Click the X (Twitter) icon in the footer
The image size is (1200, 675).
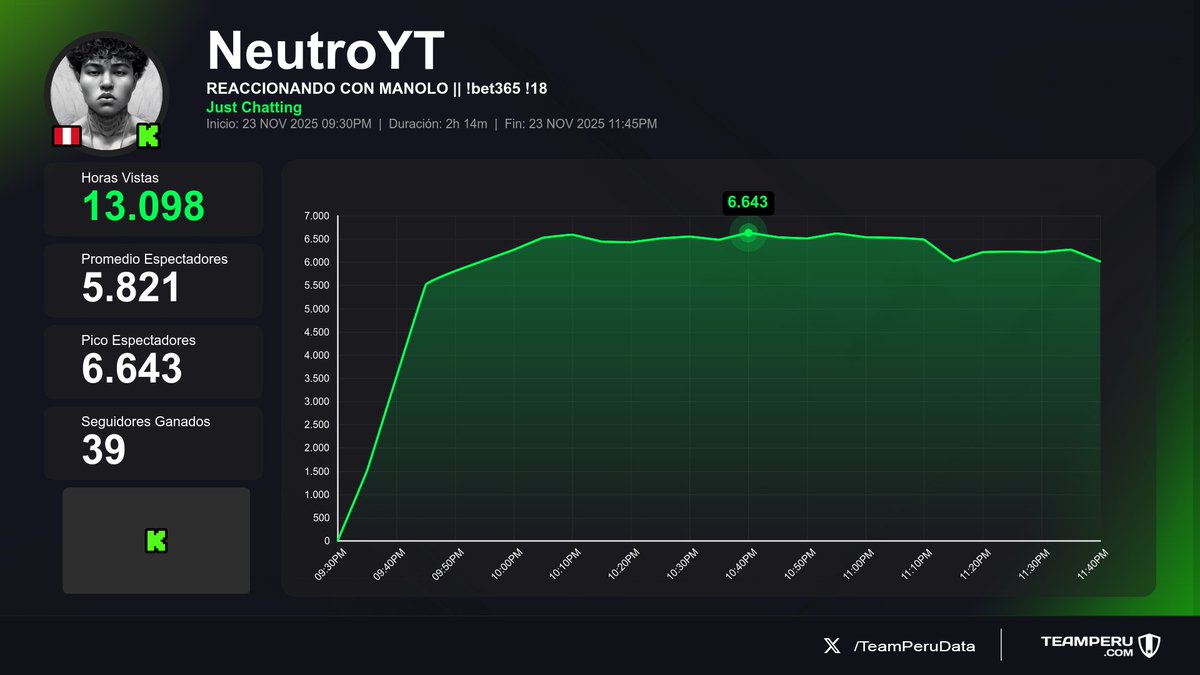click(x=831, y=646)
